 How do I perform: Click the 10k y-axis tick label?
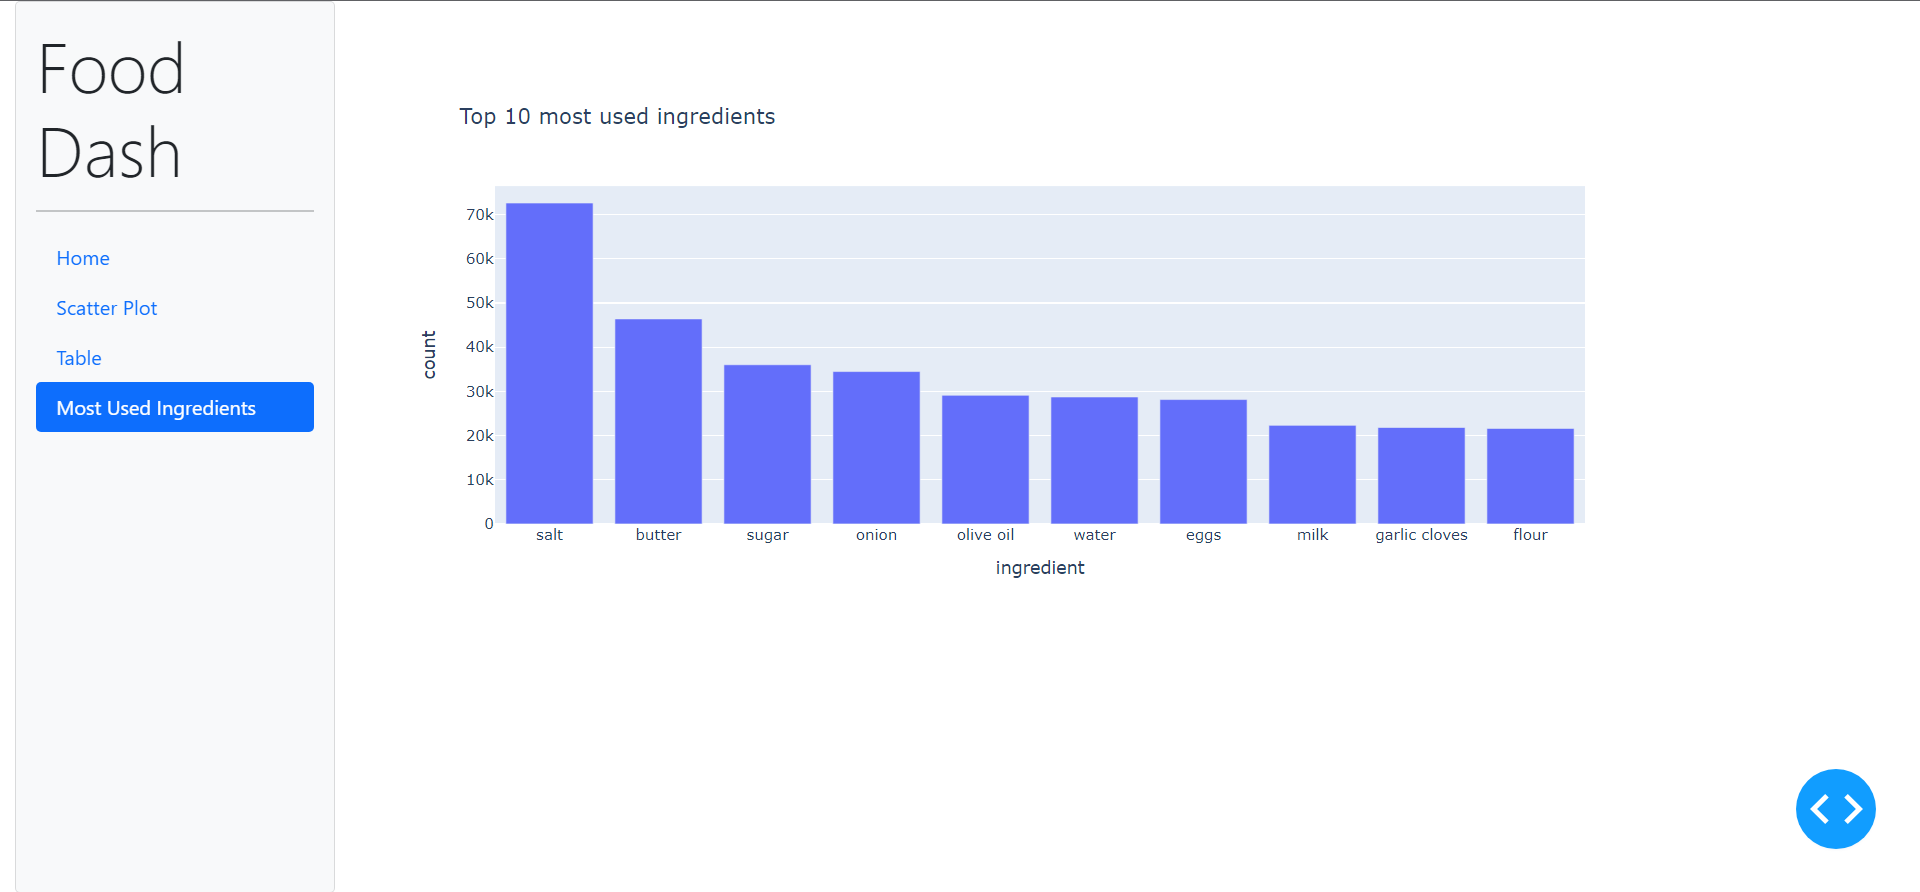(480, 480)
